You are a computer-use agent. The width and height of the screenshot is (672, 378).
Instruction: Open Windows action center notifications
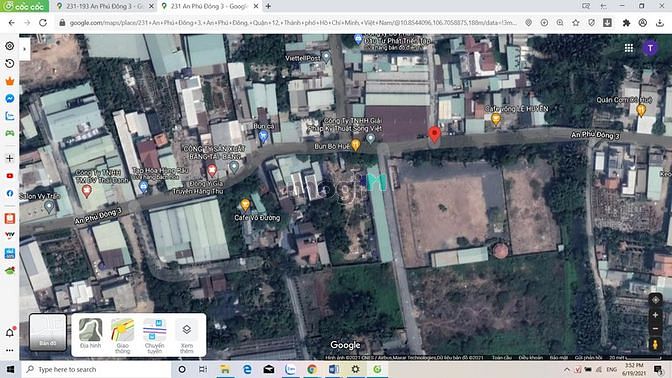[658, 369]
